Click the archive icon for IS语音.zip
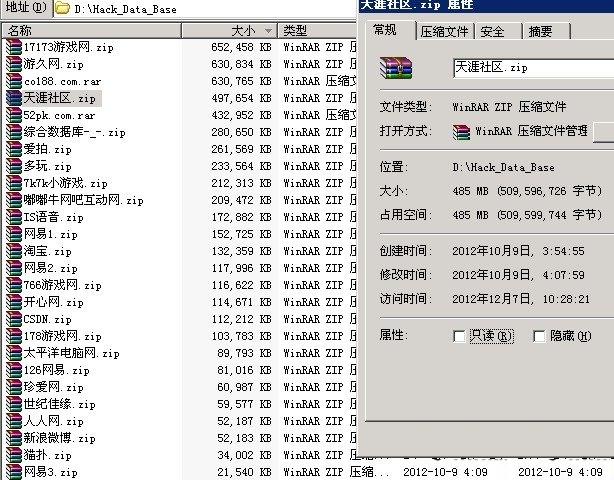Image resolution: width=614 pixels, height=480 pixels. coord(14,217)
